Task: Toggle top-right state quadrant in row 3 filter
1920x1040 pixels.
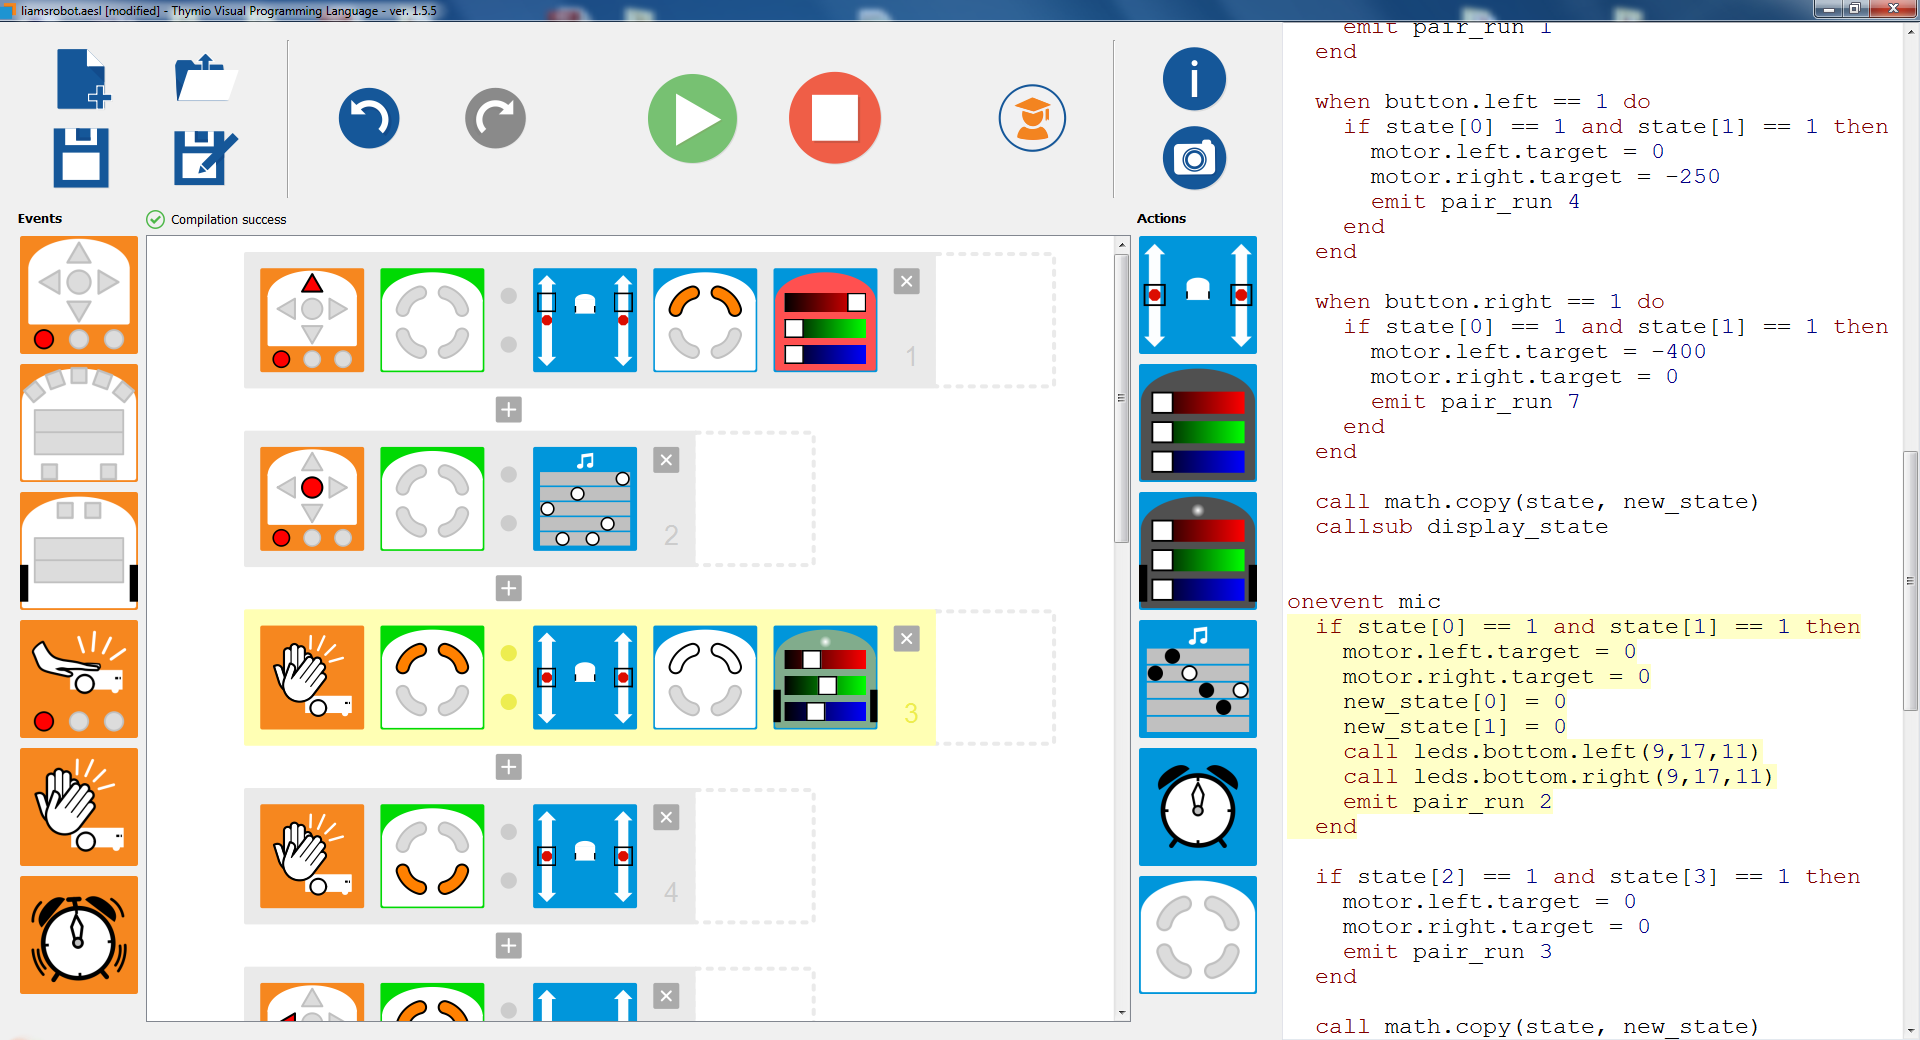Action: [453, 659]
